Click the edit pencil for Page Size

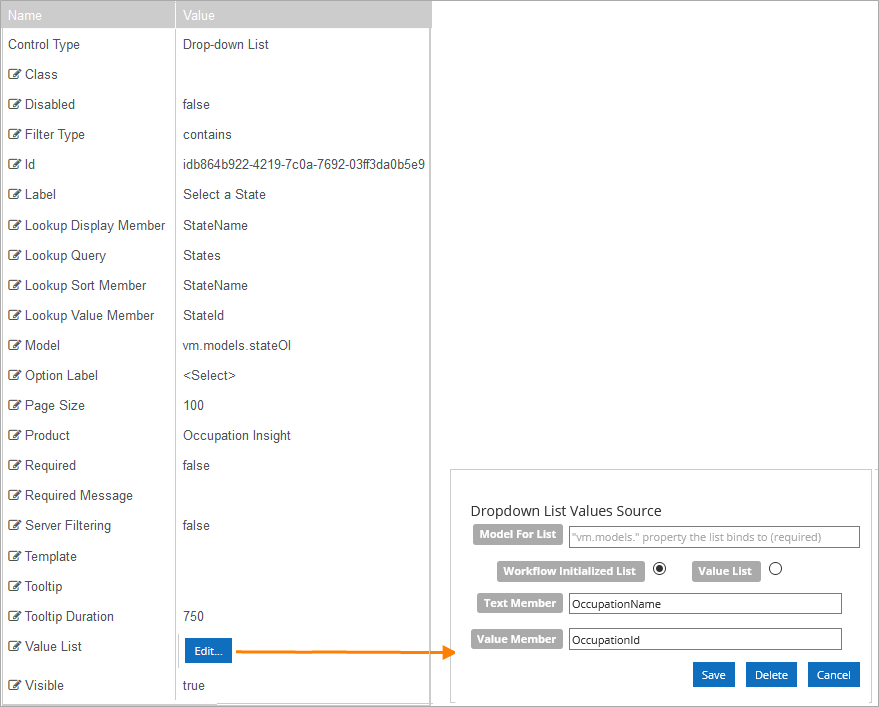pos(14,405)
